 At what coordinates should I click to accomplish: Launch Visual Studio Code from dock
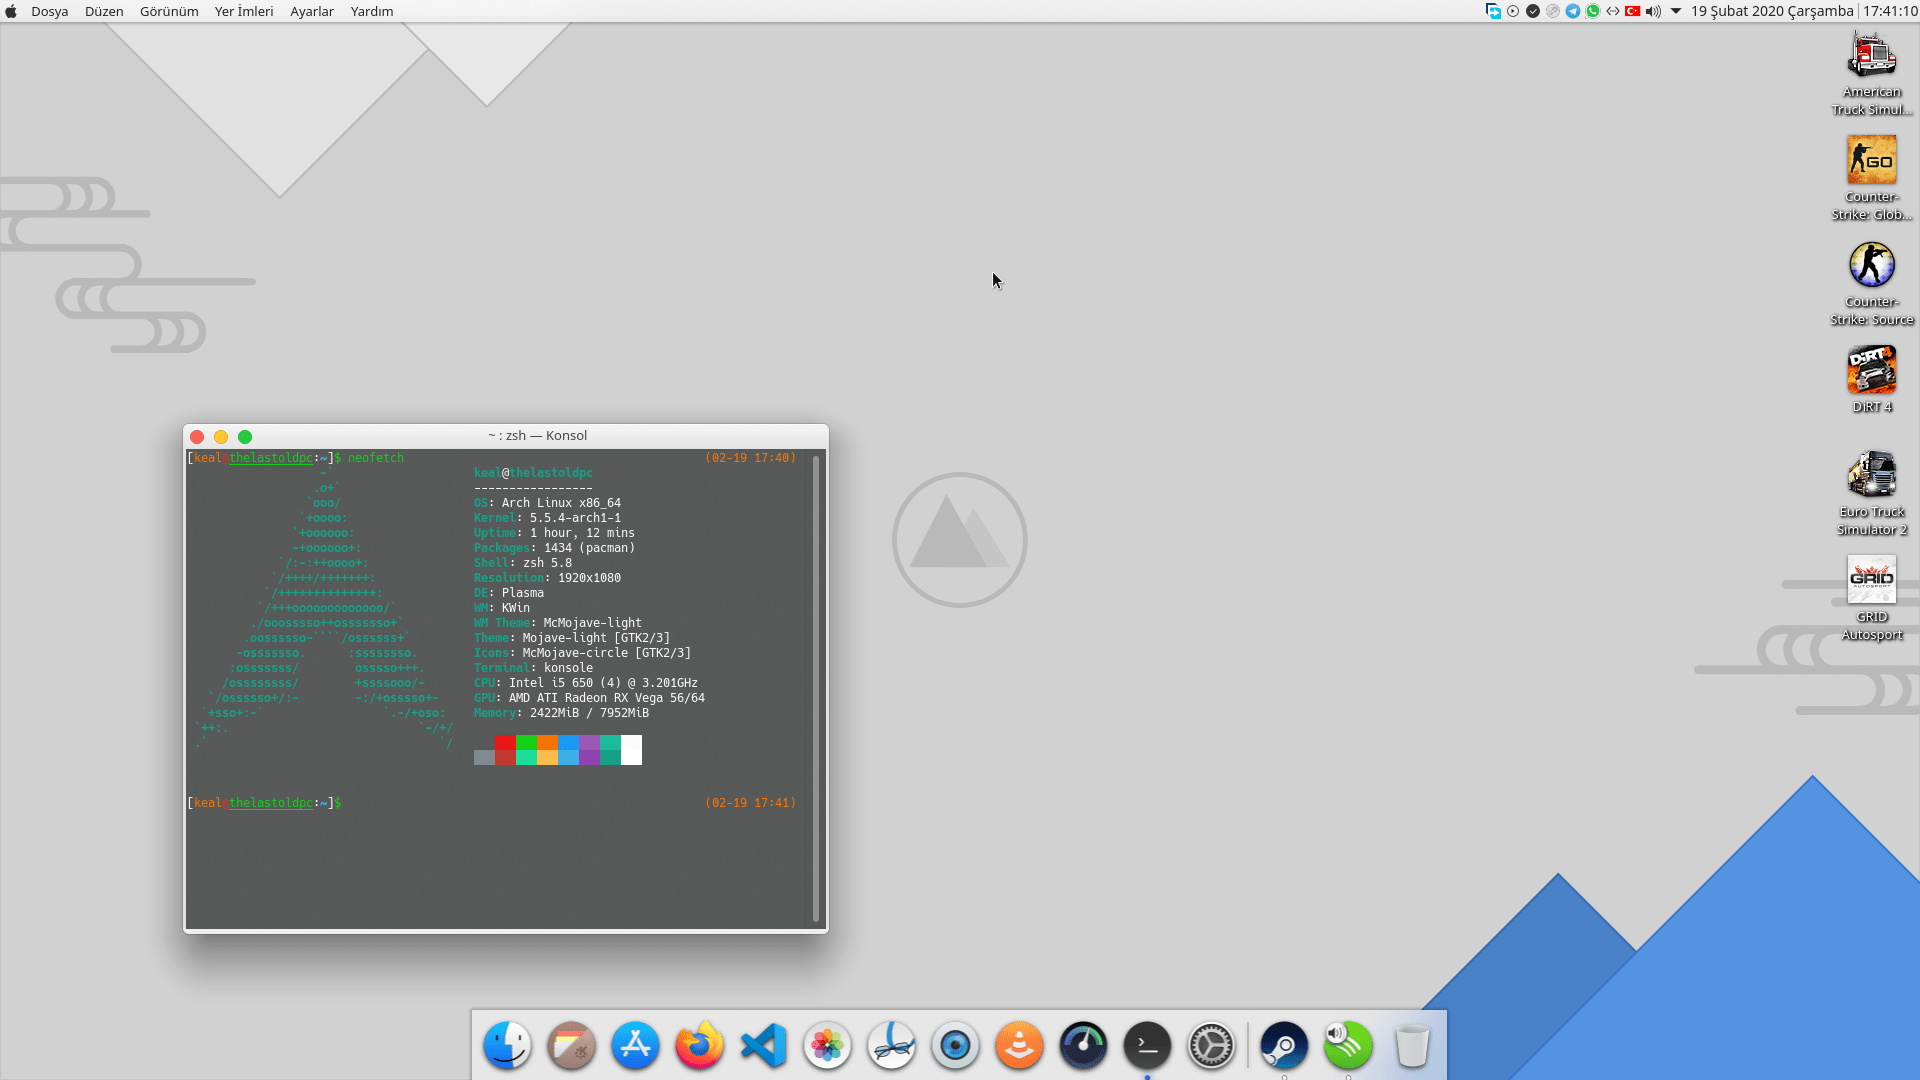(763, 1046)
